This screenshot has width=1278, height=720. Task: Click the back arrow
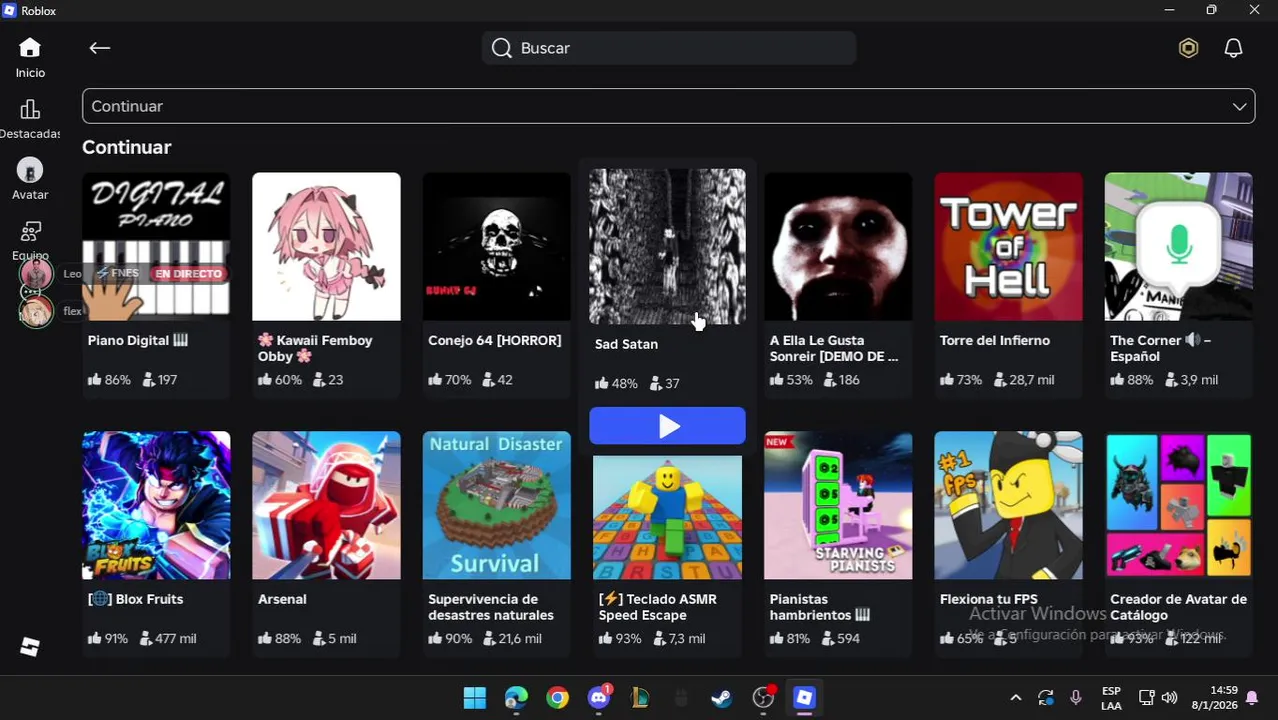[x=99, y=48]
